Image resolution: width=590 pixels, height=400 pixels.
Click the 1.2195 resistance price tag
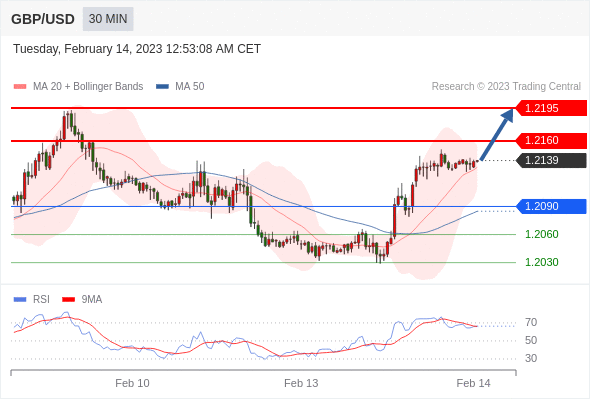[x=551, y=108]
